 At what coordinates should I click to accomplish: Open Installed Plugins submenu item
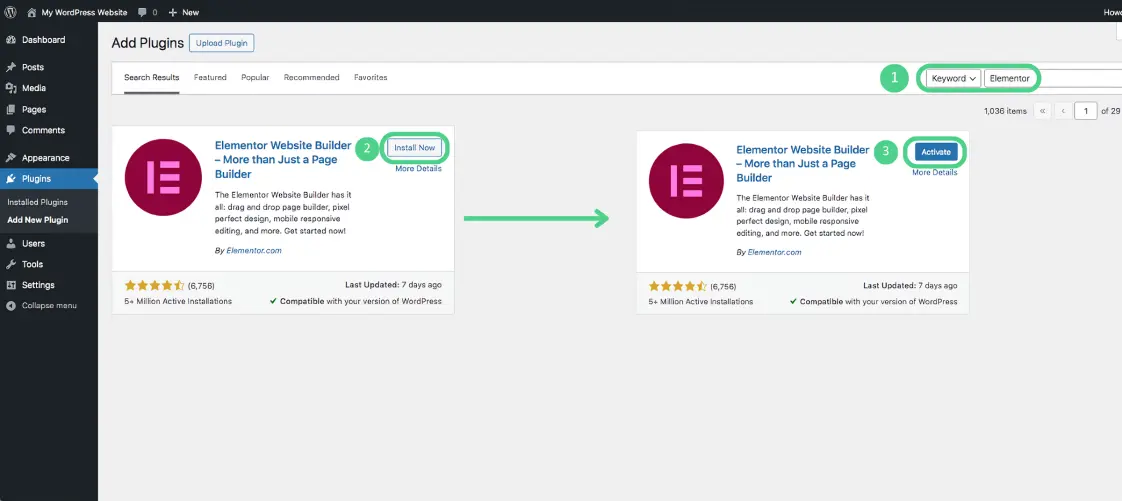click(37, 203)
